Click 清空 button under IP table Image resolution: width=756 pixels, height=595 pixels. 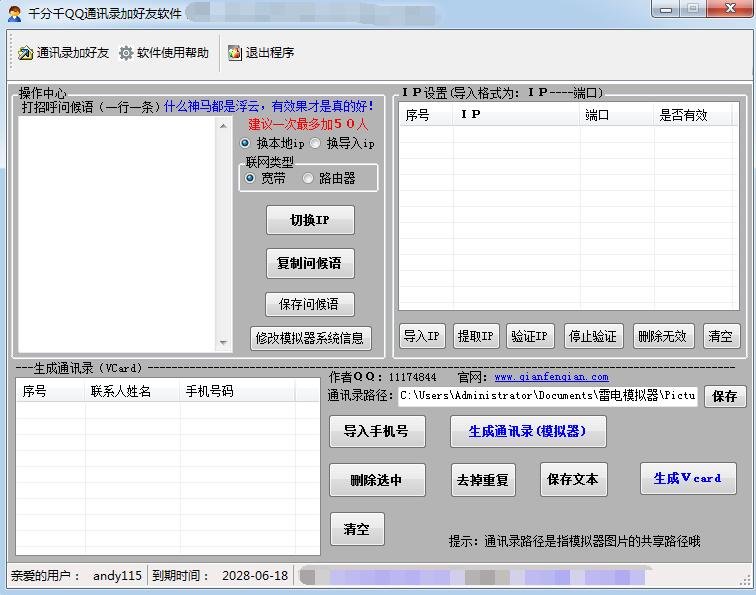tap(721, 336)
